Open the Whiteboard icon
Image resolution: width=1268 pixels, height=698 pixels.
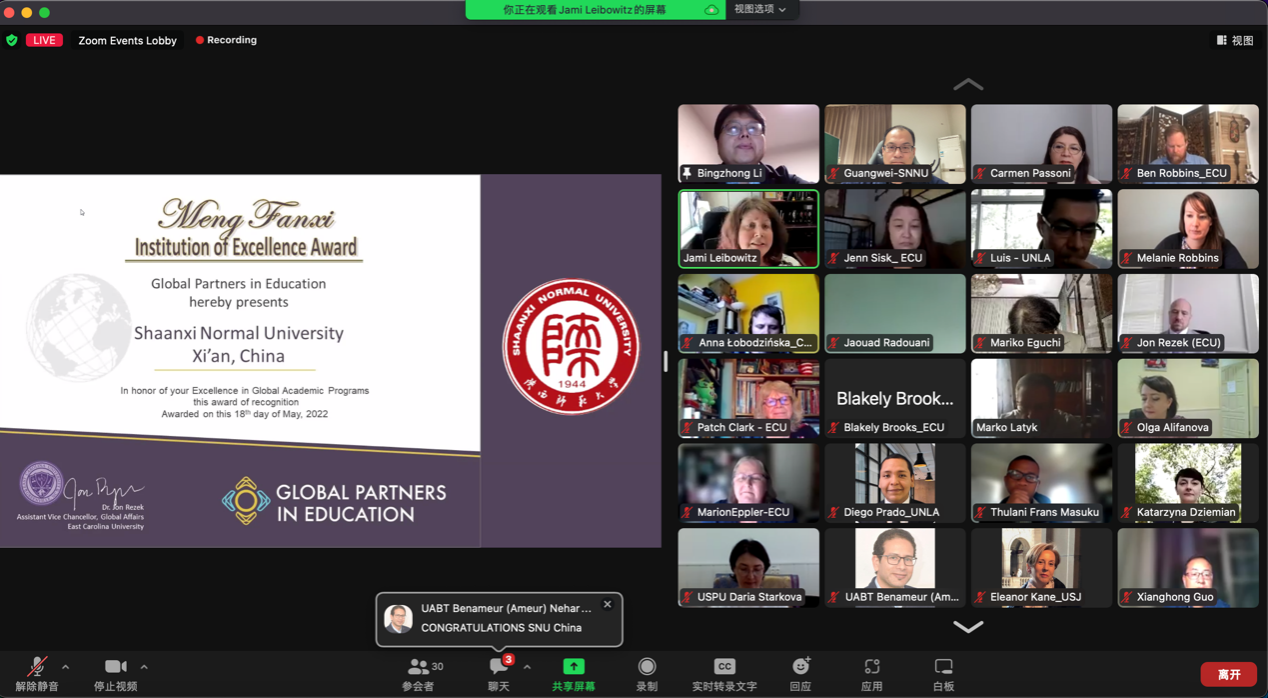[943, 667]
